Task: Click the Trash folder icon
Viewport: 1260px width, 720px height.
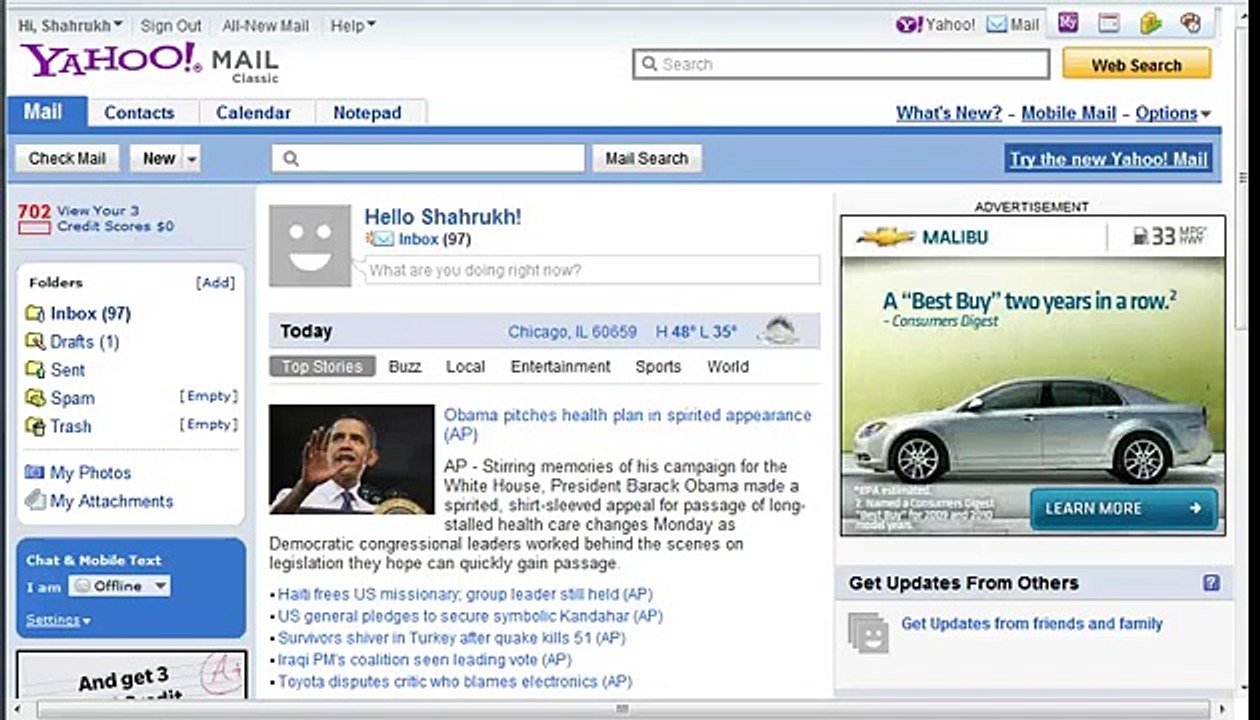Action: pyautogui.click(x=35, y=426)
